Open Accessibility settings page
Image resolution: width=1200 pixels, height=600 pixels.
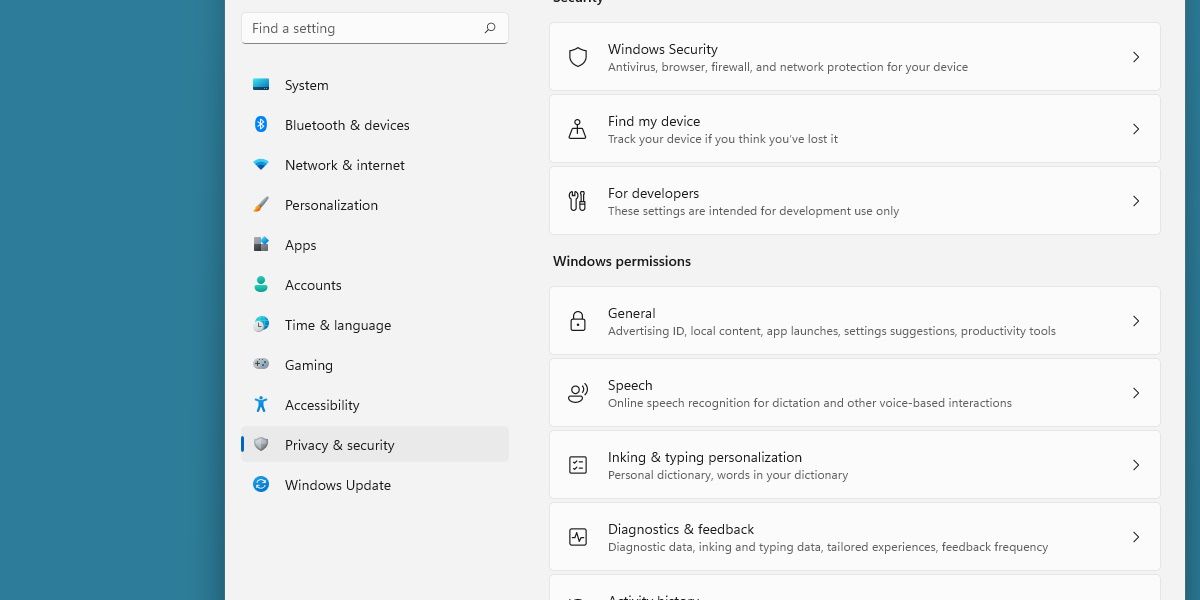375,405
